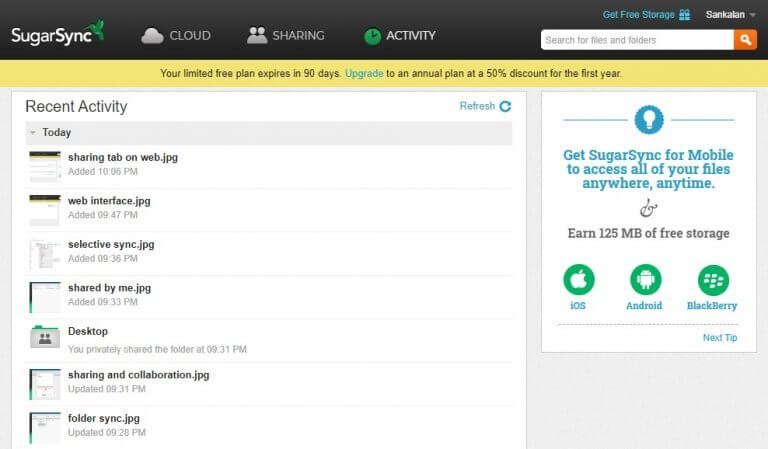Open selective sync.jpg thumbnail
Image resolution: width=768 pixels, height=449 pixels.
pos(45,254)
